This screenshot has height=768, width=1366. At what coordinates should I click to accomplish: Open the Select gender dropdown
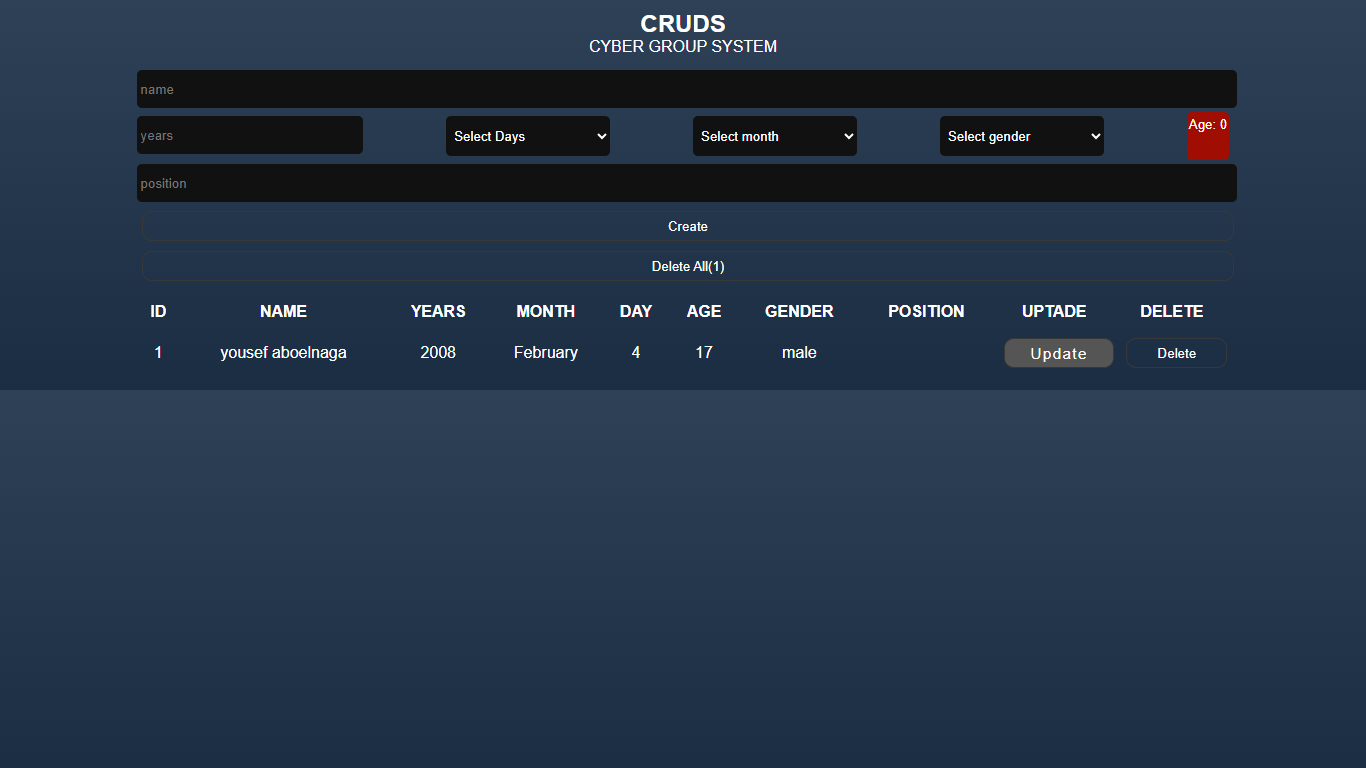pos(1022,136)
